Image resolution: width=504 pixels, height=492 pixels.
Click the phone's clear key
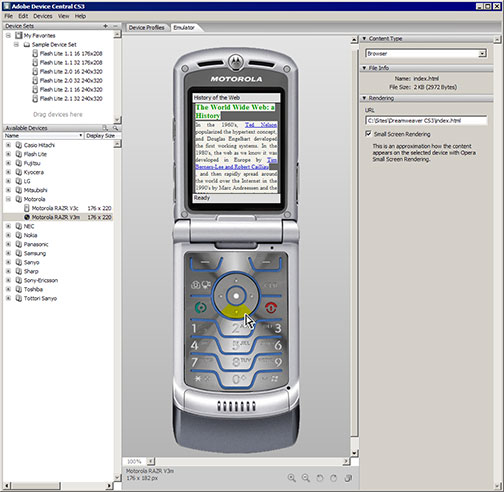click(x=271, y=285)
